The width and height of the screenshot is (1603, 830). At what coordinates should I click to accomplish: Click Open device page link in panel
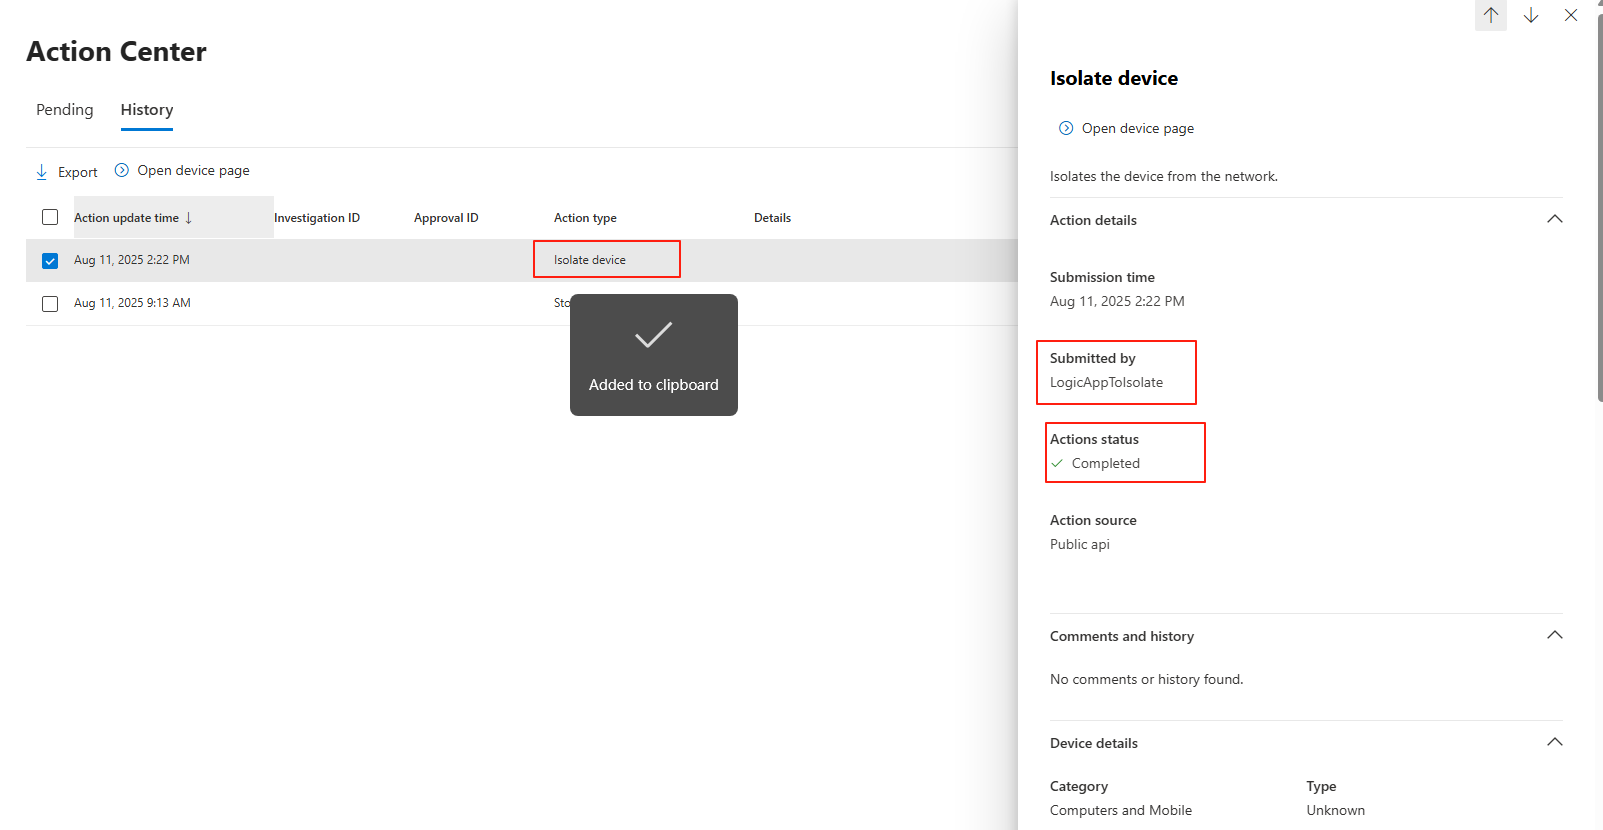[1137, 128]
